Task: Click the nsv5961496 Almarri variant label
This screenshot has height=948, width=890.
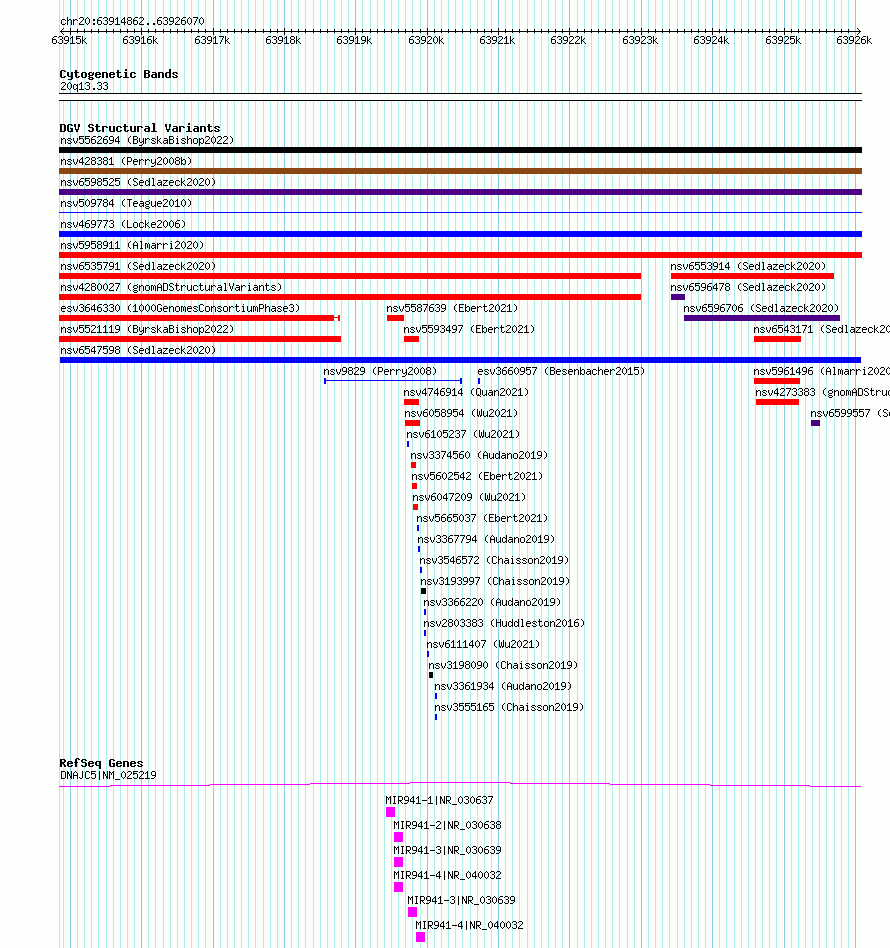Action: click(821, 371)
